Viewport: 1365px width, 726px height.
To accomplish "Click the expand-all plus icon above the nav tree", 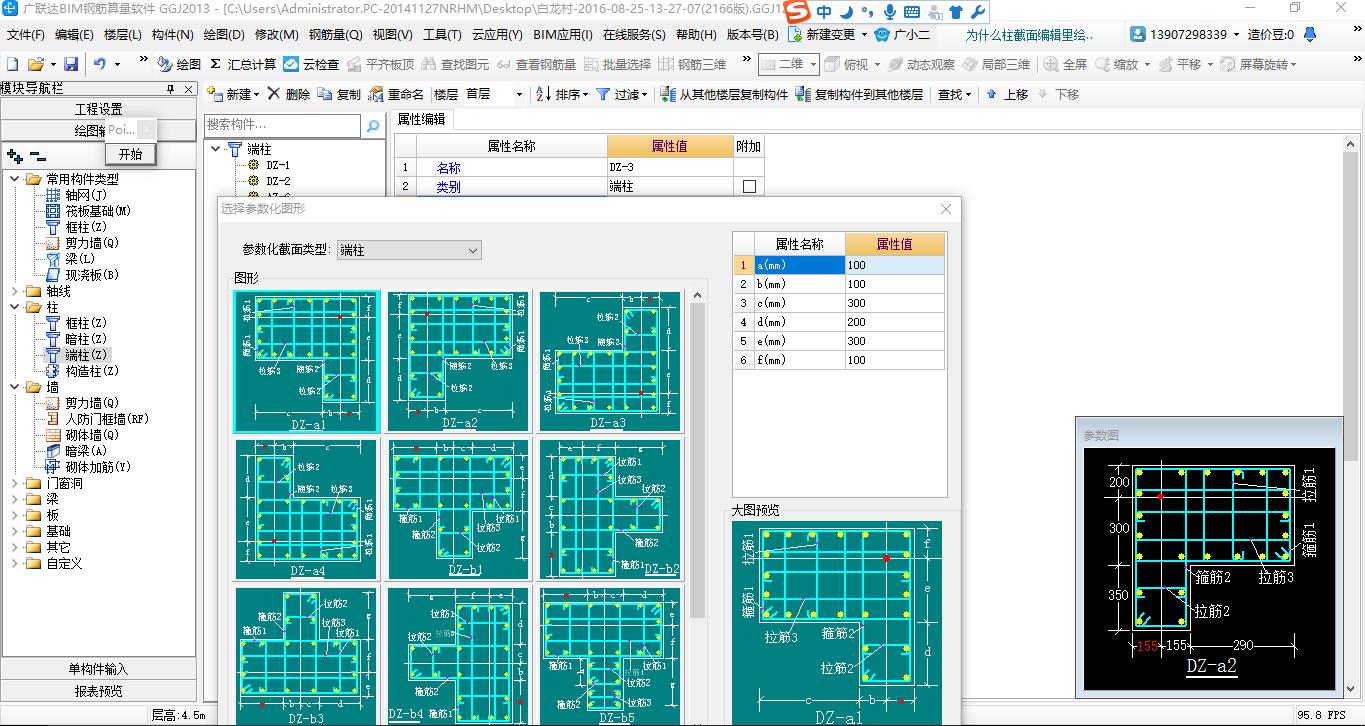I will (x=14, y=156).
